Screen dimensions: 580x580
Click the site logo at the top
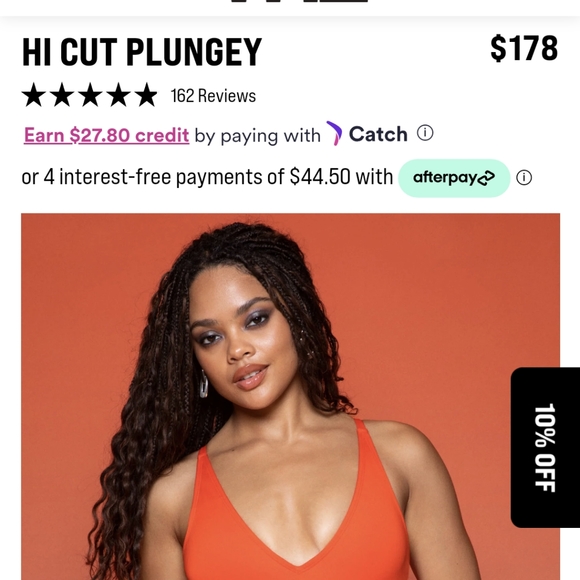click(x=300, y=1)
